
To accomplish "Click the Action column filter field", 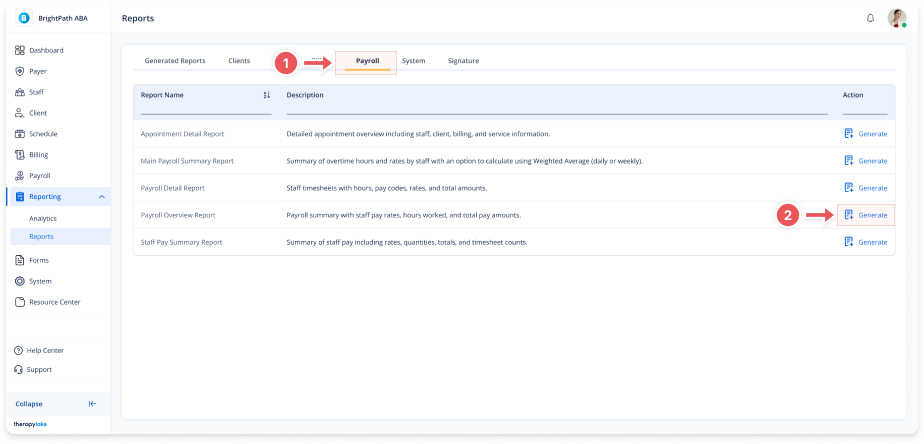I will (x=865, y=109).
